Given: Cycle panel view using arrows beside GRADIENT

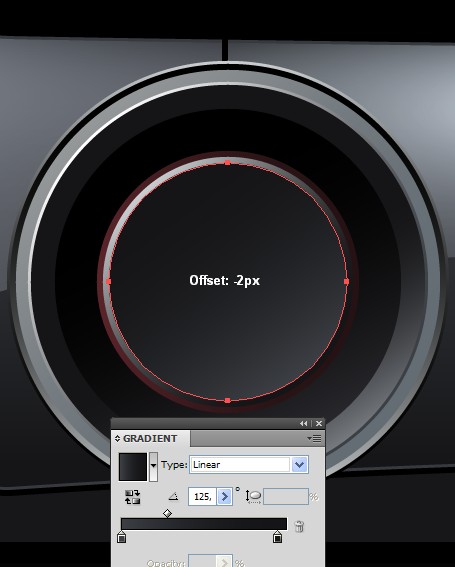Looking at the screenshot, I should 117,439.
